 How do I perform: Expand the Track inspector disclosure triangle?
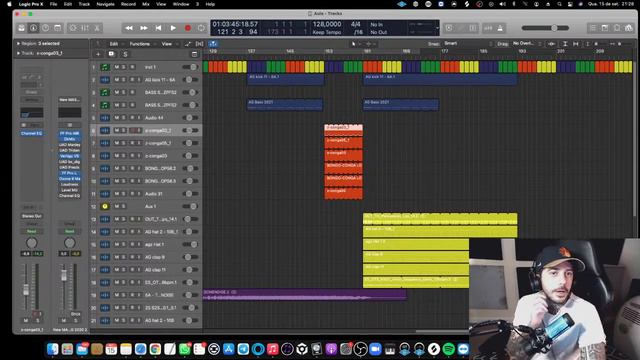pyautogui.click(x=18, y=53)
